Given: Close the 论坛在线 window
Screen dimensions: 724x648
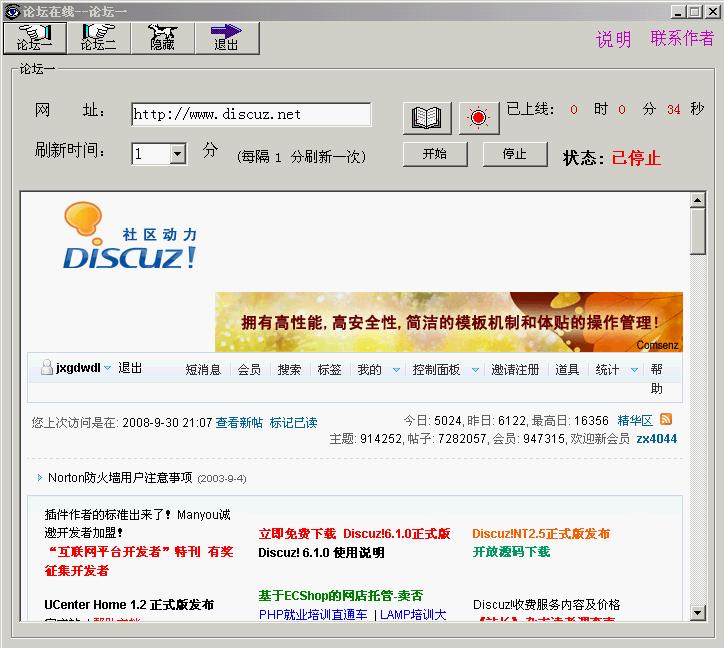Looking at the screenshot, I should [x=712, y=12].
